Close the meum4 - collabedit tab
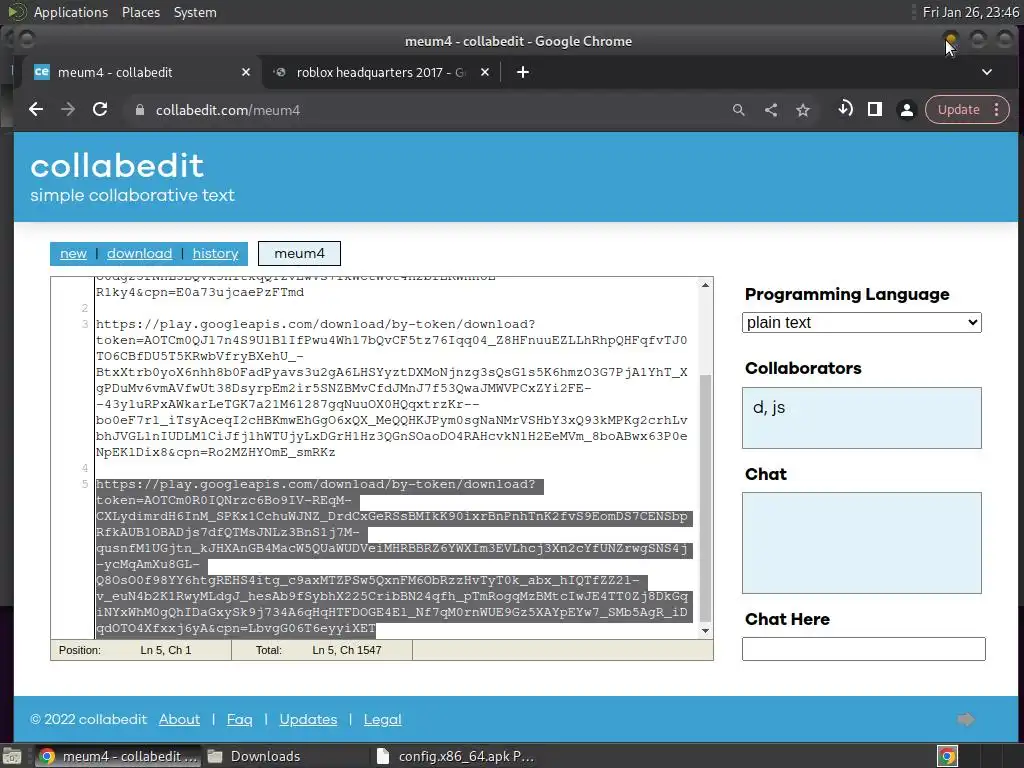Viewport: 1024px width, 768px height. (246, 72)
